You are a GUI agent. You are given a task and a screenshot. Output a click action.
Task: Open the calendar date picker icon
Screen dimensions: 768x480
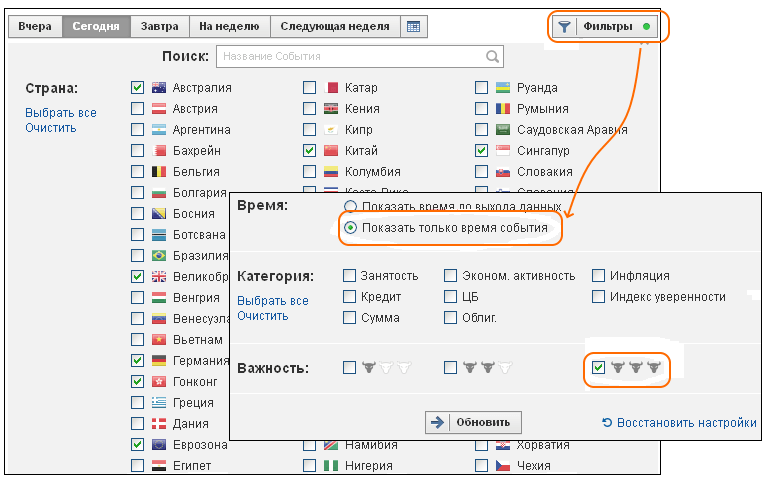(414, 27)
